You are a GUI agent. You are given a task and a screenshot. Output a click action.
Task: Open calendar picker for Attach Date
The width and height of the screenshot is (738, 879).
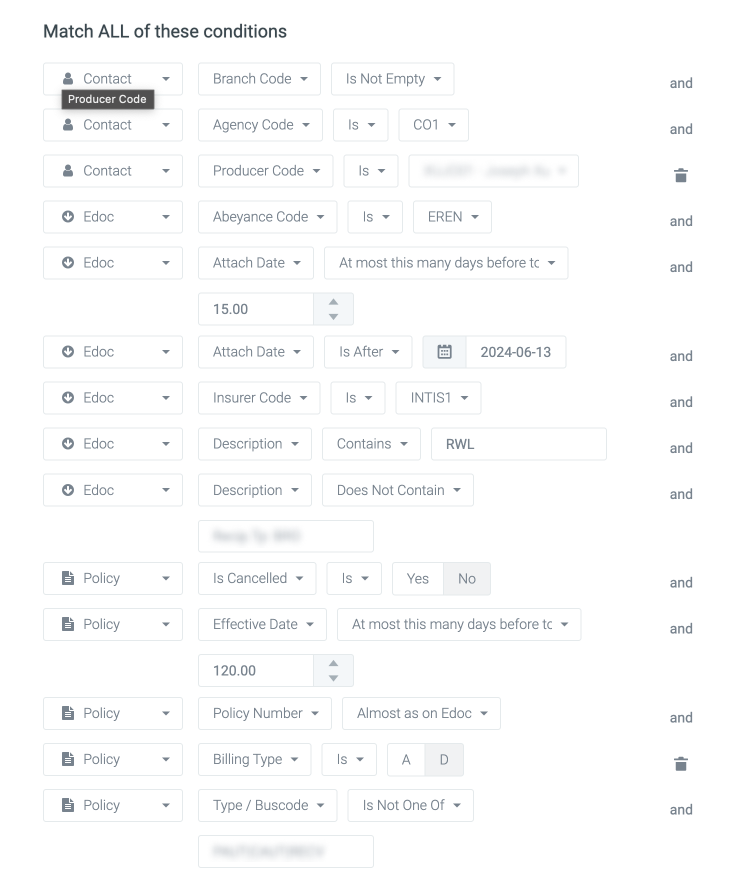click(x=445, y=352)
